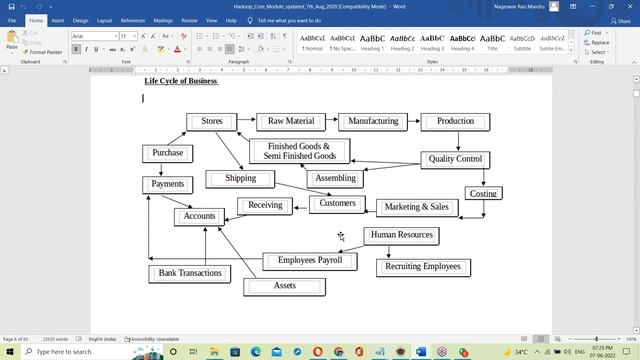
Task: Toggle align right
Action: click(220, 49)
